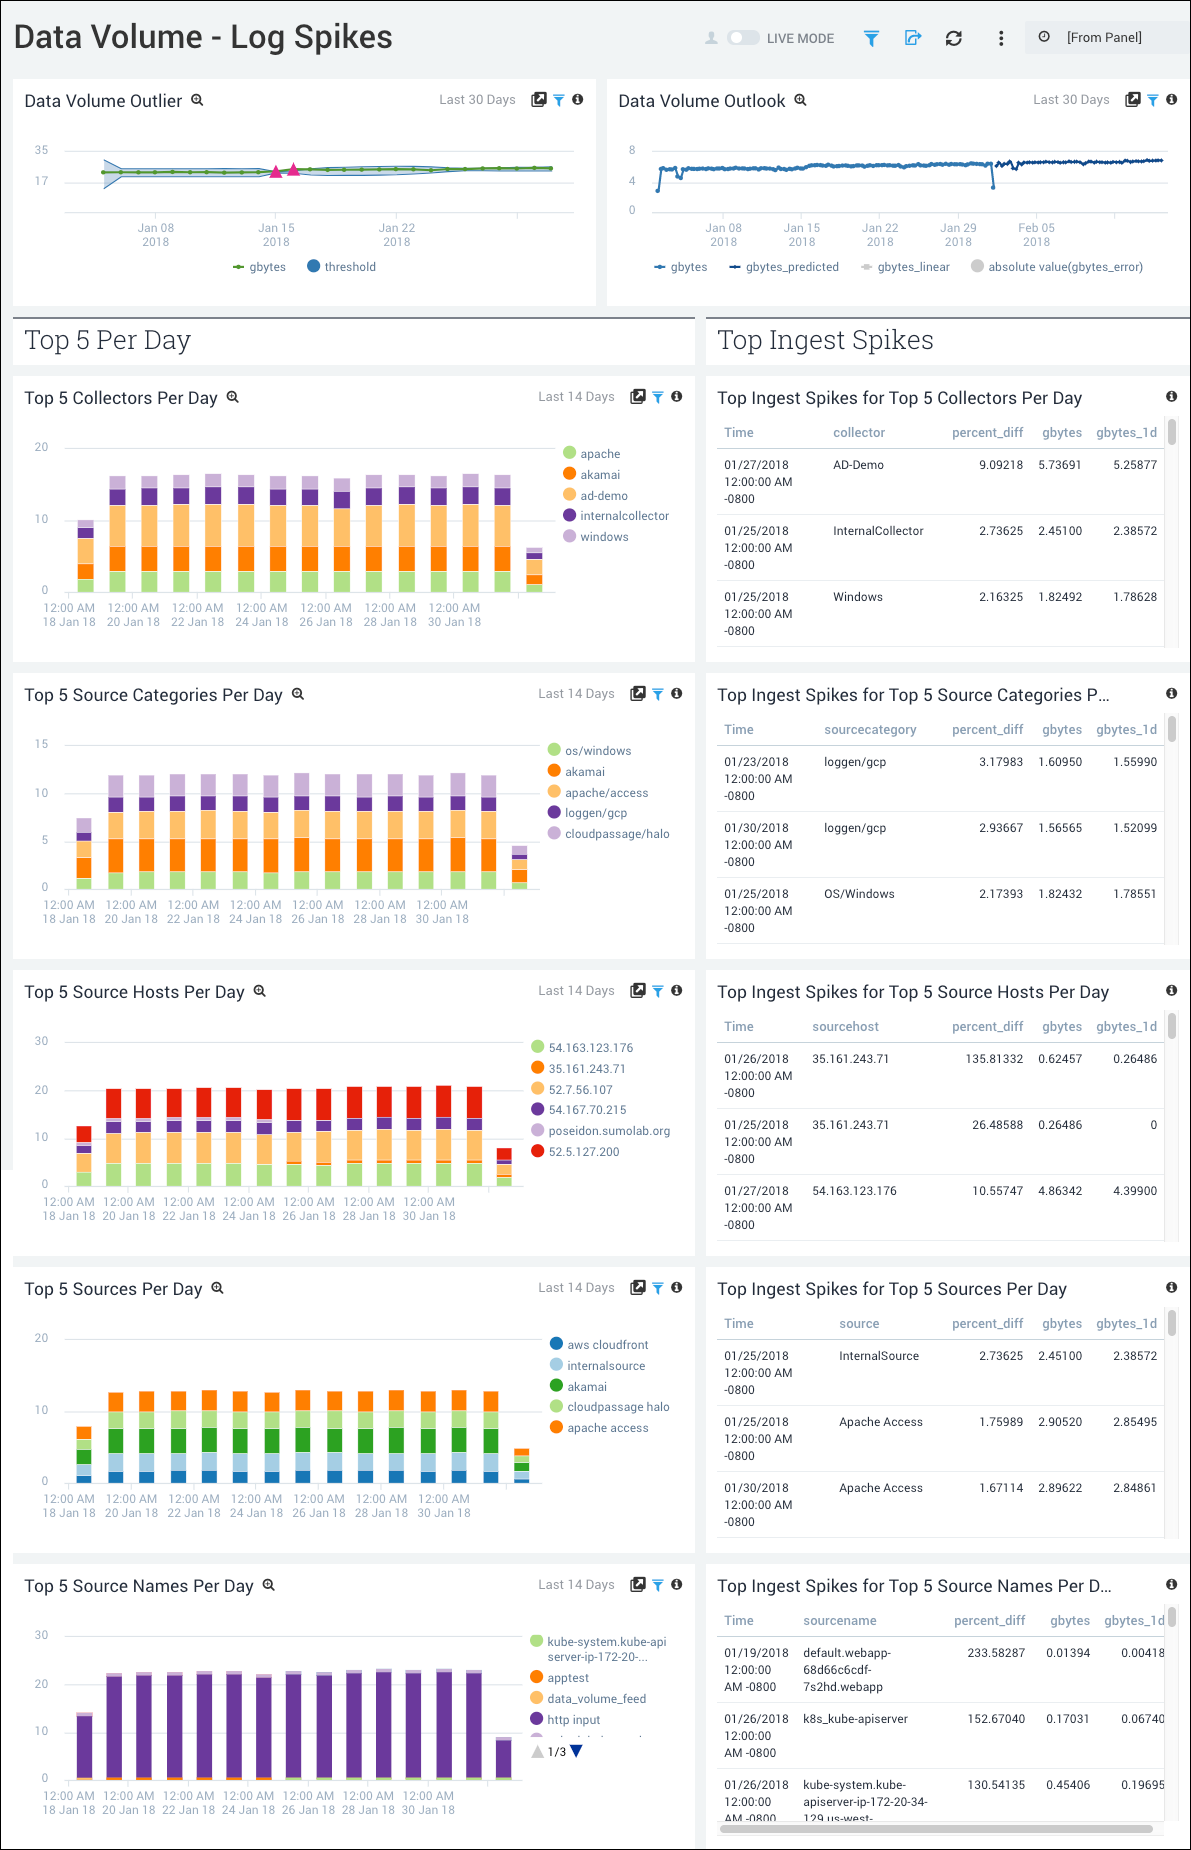Open the dashboard filter icon in header
The image size is (1191, 1850).
click(871, 38)
